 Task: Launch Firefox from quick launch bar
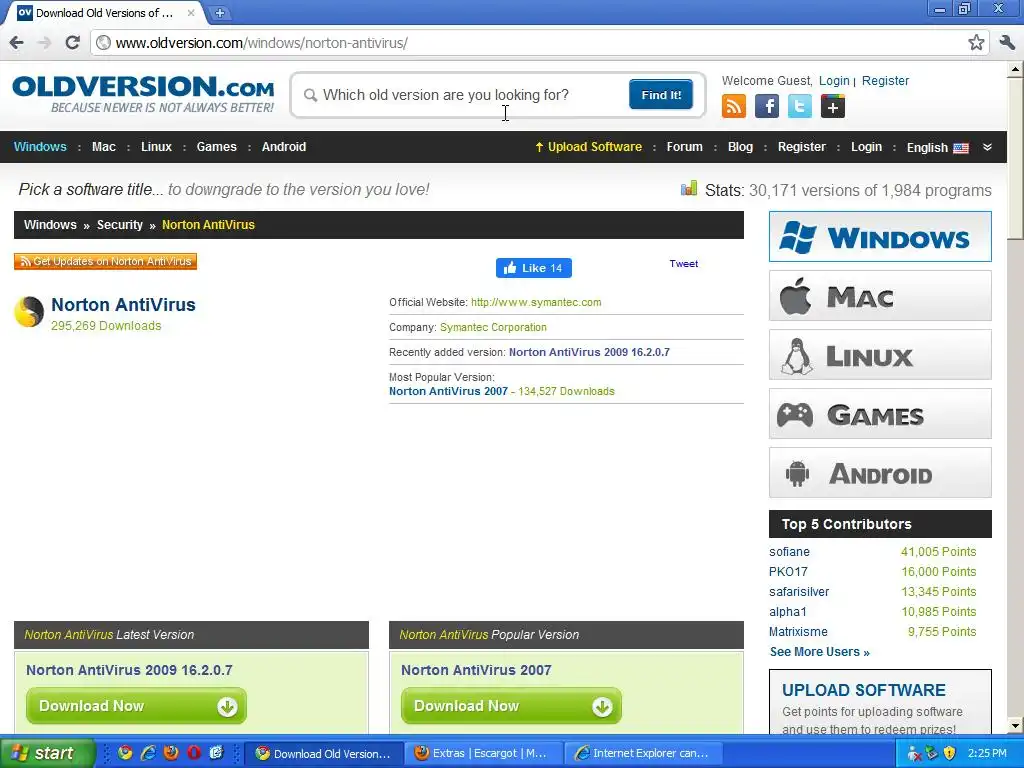[x=171, y=753]
